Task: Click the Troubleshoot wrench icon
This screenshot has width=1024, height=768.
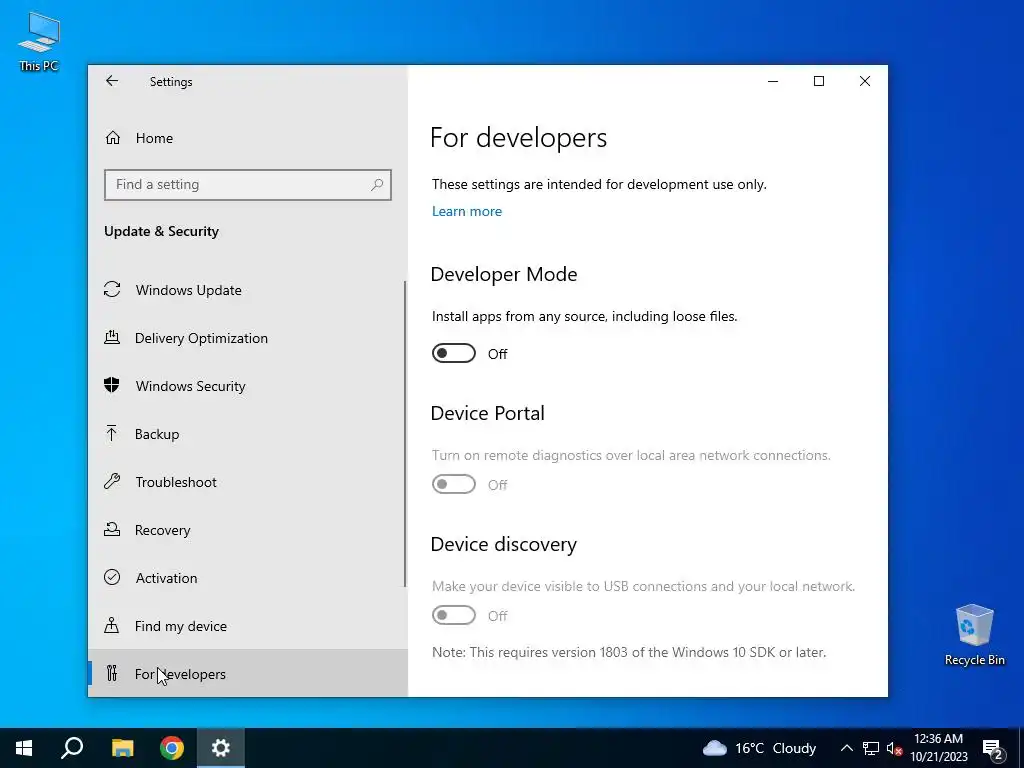Action: pyautogui.click(x=112, y=481)
